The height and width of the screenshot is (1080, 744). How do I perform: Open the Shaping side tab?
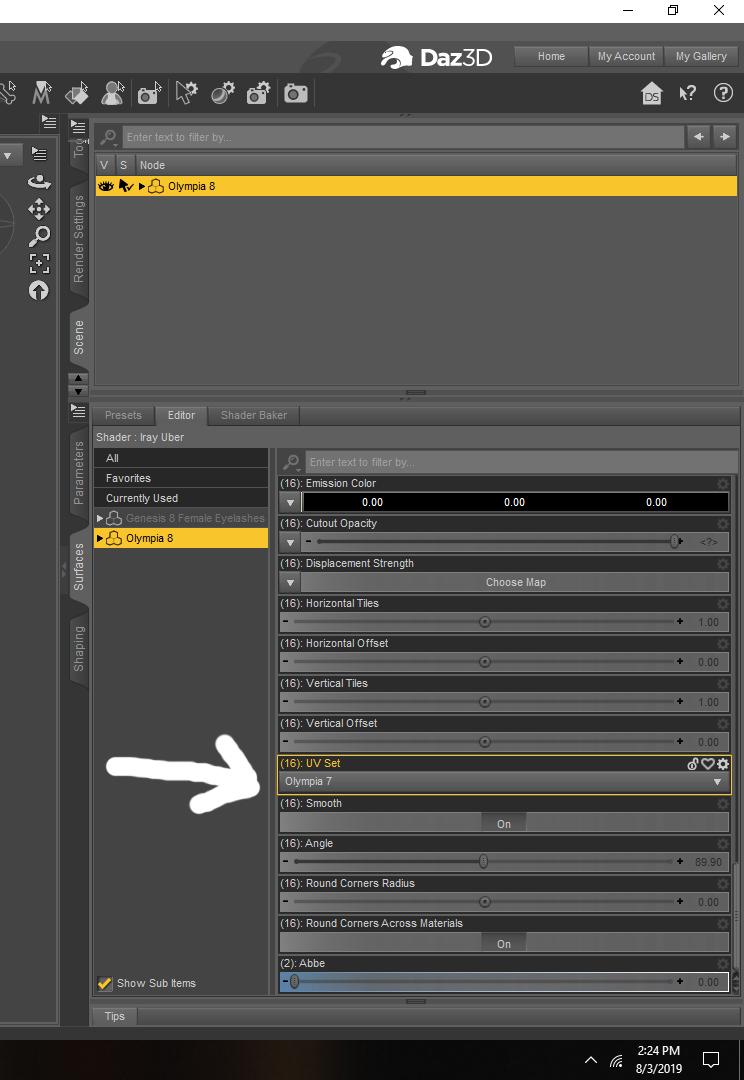pyautogui.click(x=79, y=648)
